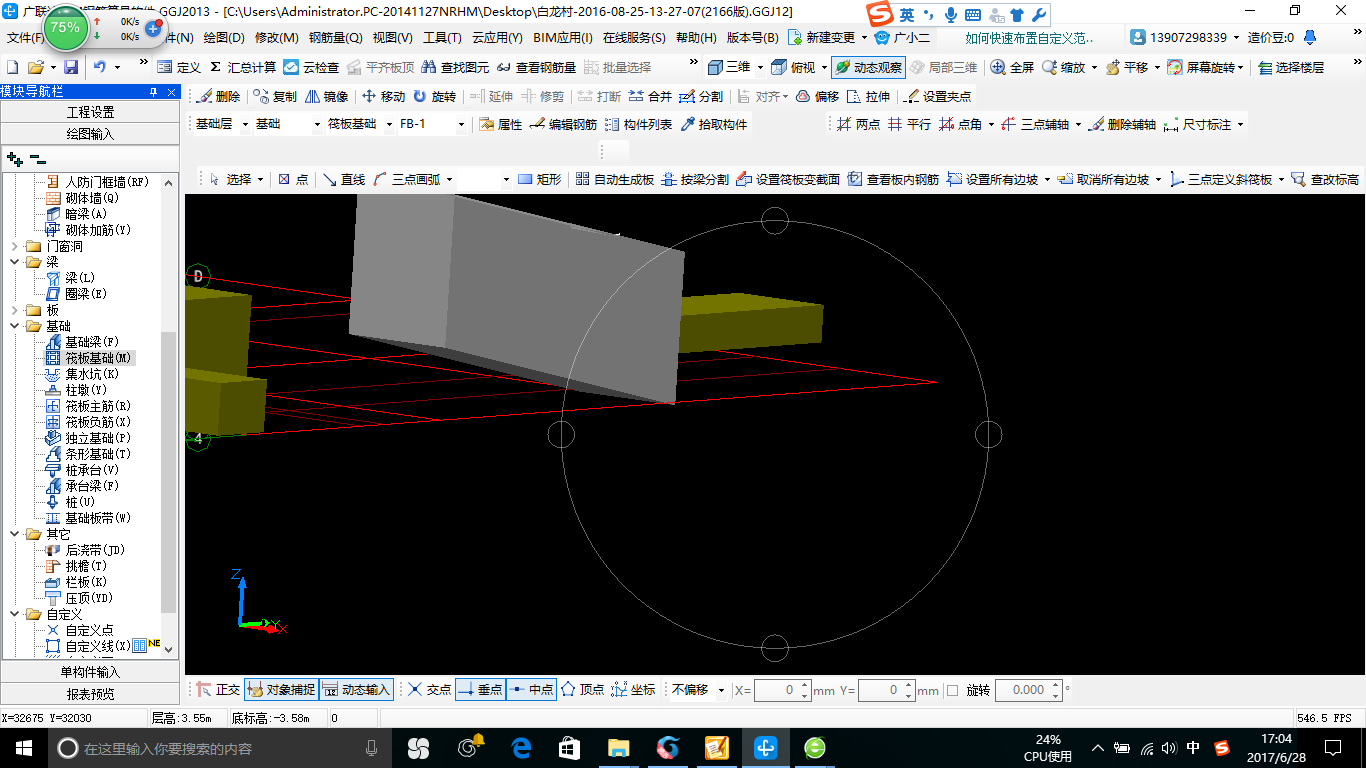Open the 在线服务(S) menu
The height and width of the screenshot is (768, 1366).
point(634,38)
